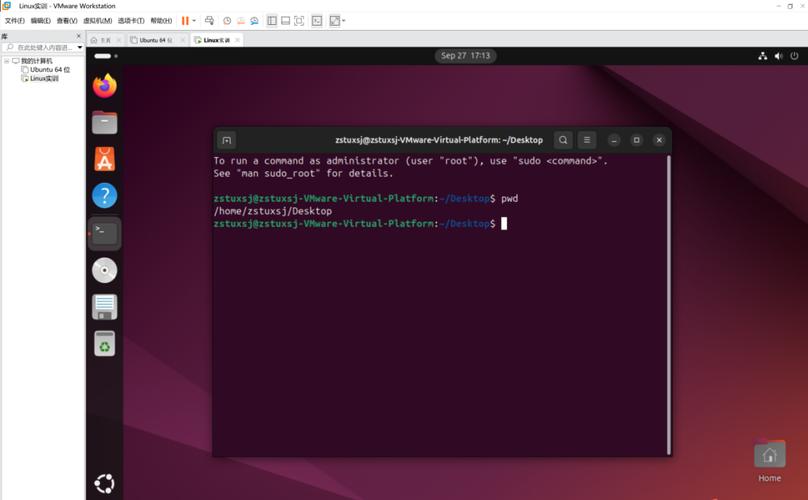Click the VMware pause virtual machine button

(x=185, y=21)
